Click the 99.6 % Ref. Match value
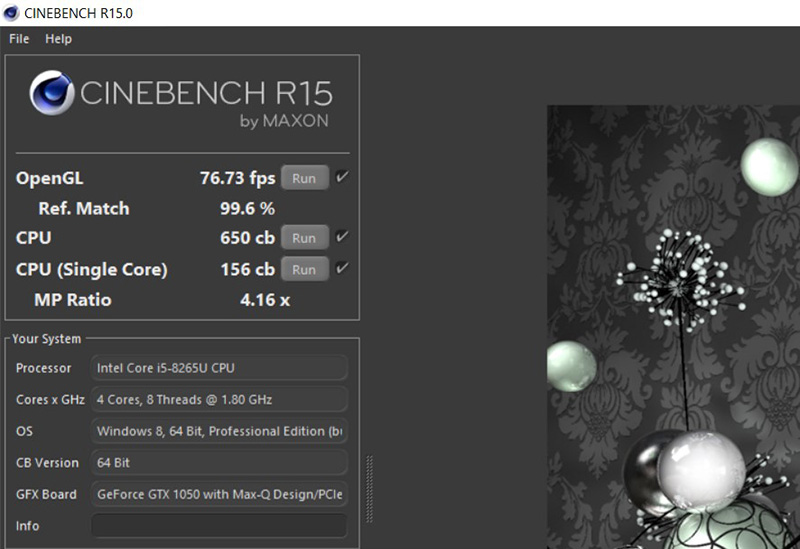The image size is (800, 549). coord(247,208)
